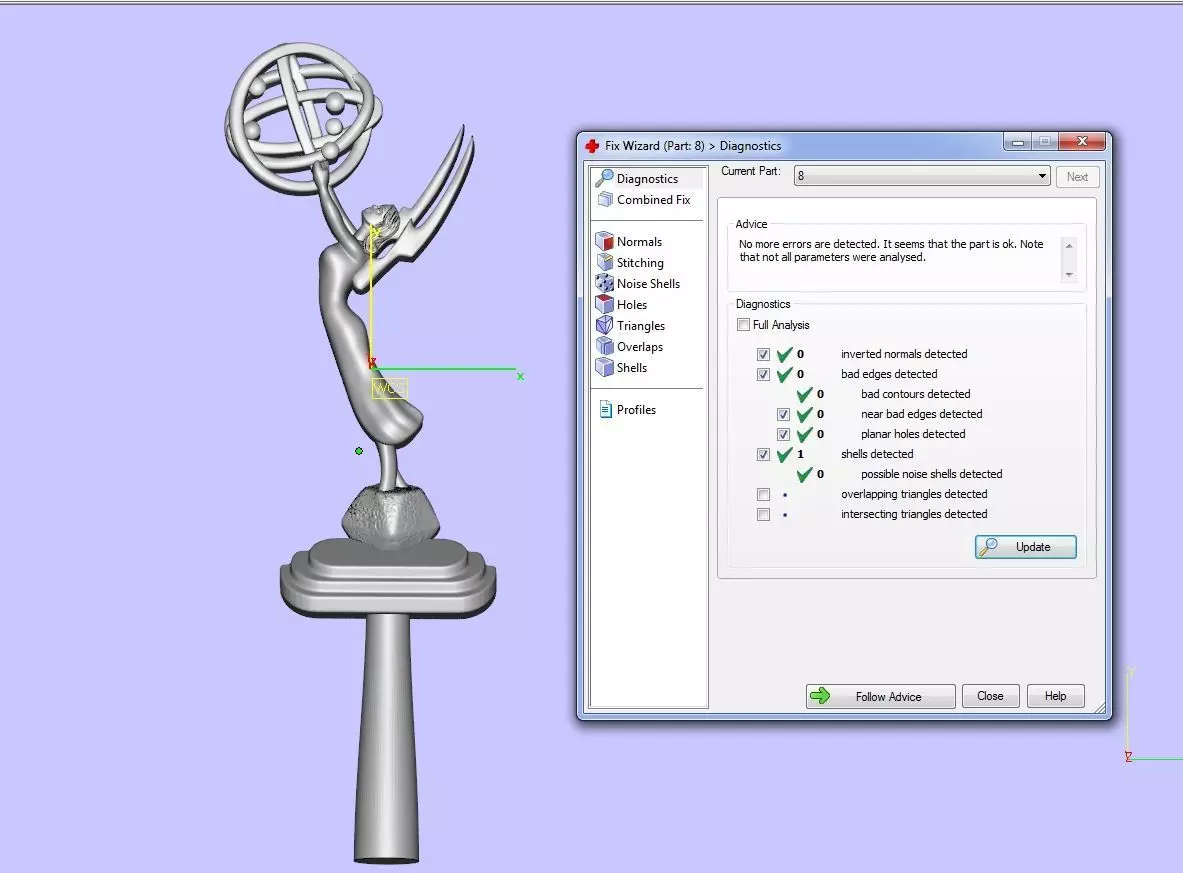Screen dimensions: 1183x873
Task: Open the Profiles document icon
Action: click(605, 410)
